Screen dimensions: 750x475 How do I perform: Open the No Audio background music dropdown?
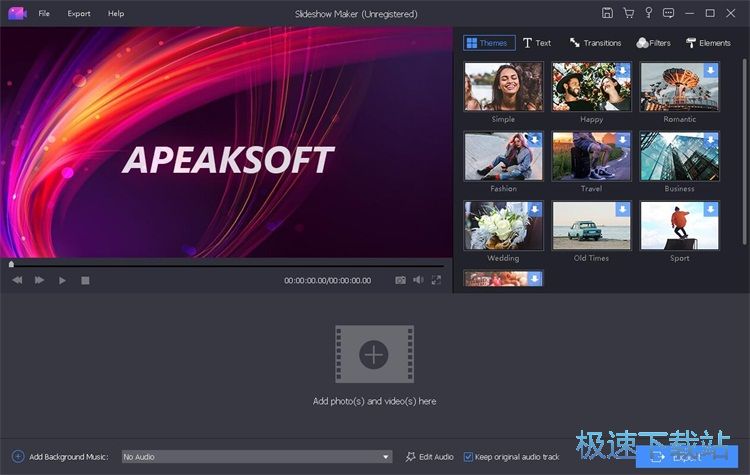pyautogui.click(x=257, y=457)
